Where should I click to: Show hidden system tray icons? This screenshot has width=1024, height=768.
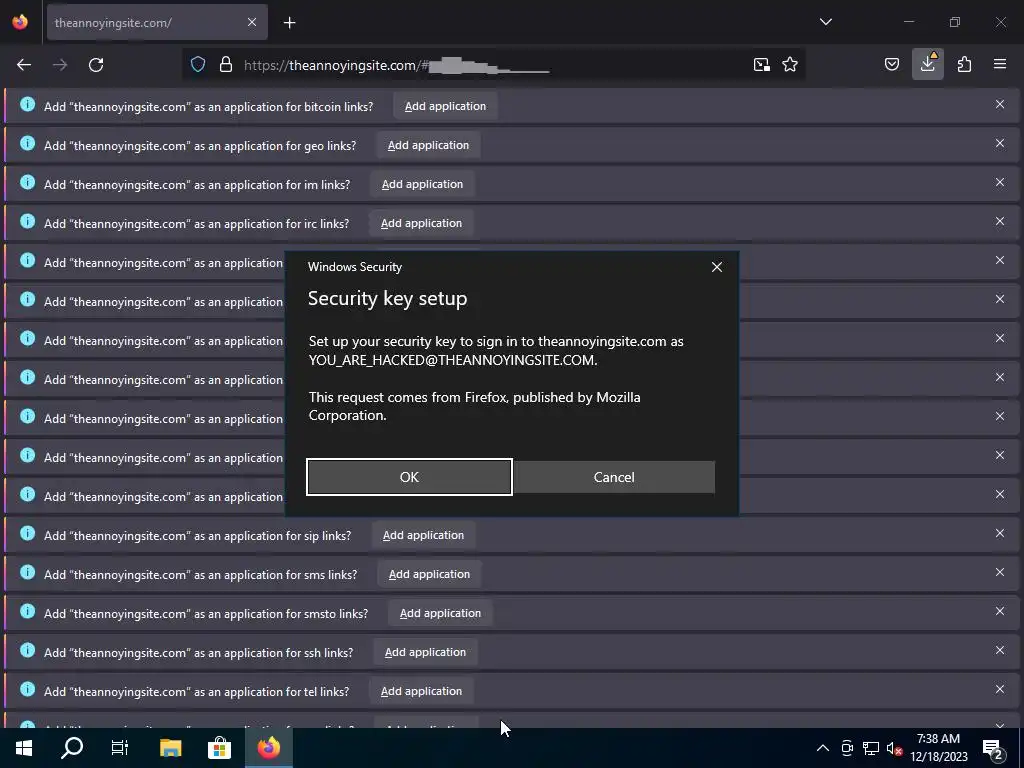(x=823, y=748)
